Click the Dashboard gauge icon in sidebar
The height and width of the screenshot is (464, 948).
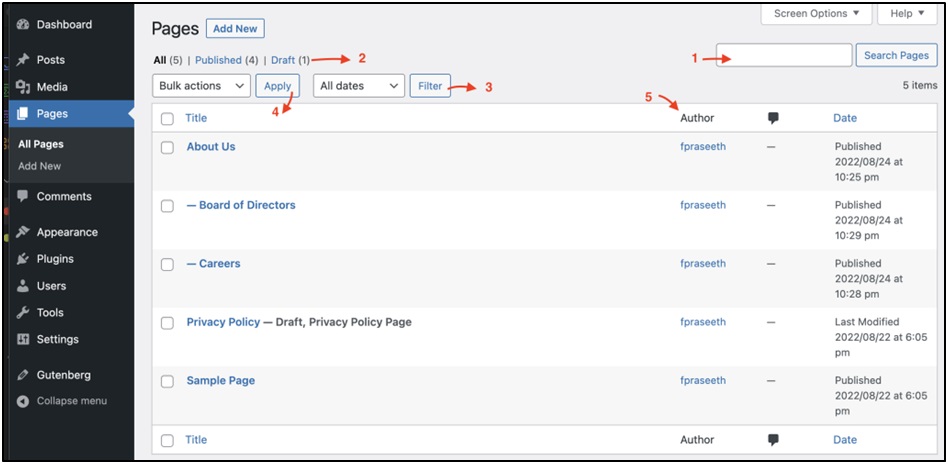coord(23,25)
